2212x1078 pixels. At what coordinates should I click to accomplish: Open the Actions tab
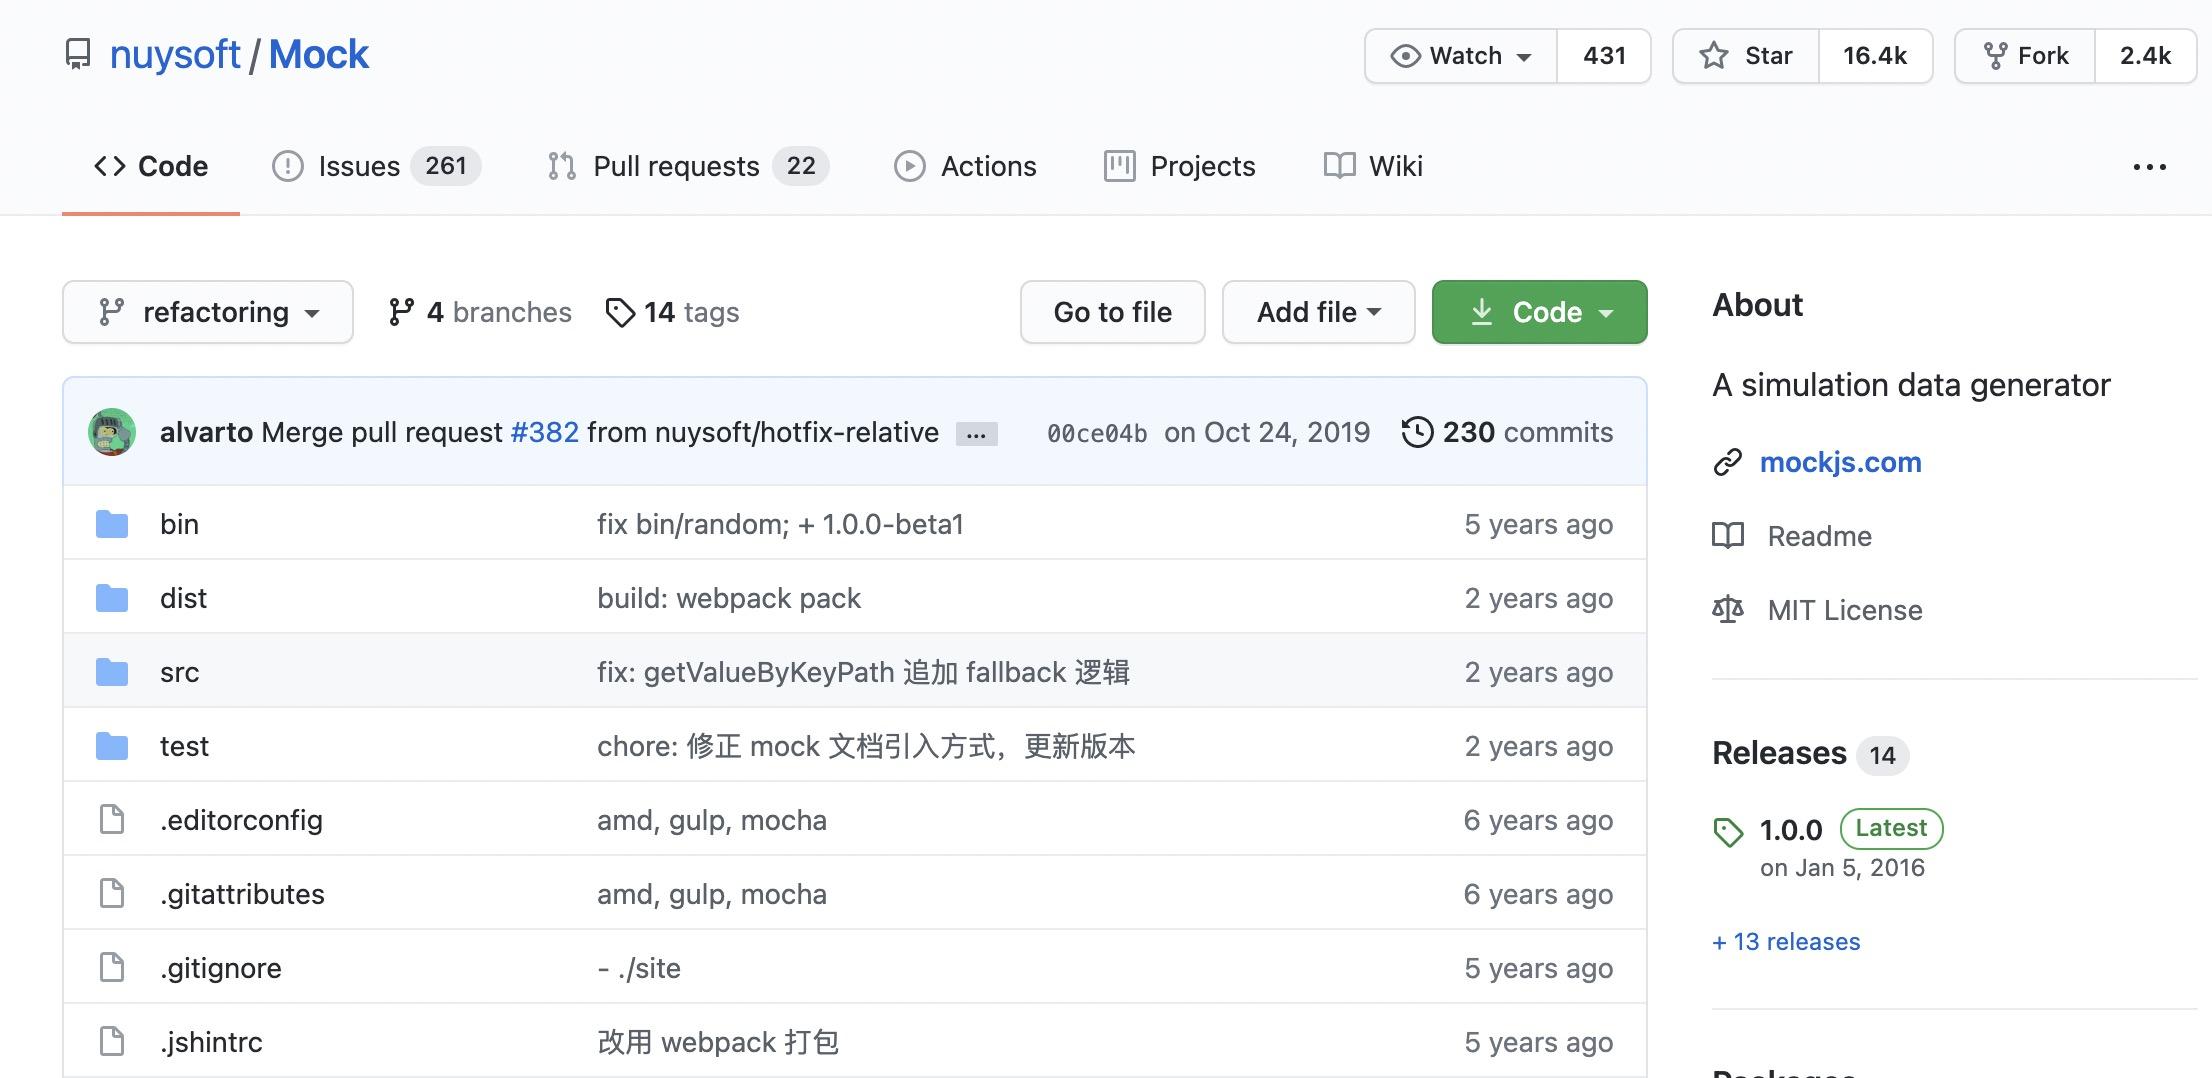click(988, 166)
